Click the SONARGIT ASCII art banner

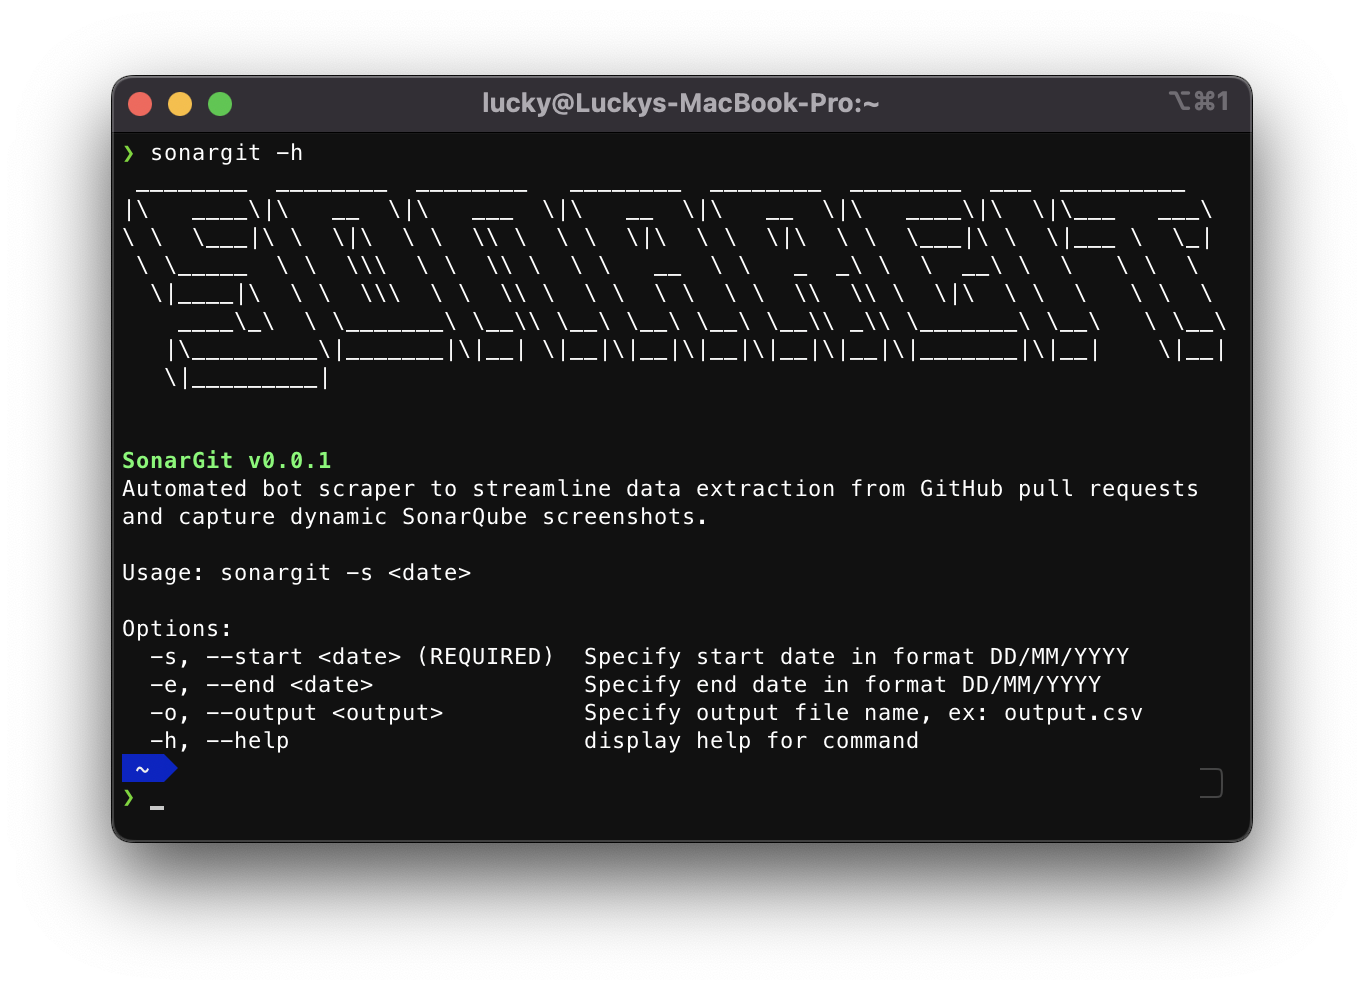click(675, 287)
